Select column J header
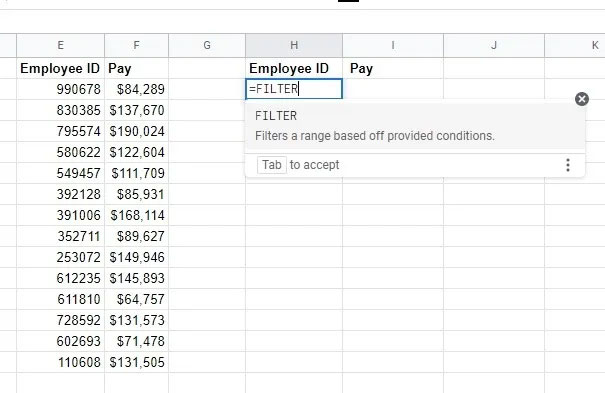The image size is (605, 393). coord(494,46)
